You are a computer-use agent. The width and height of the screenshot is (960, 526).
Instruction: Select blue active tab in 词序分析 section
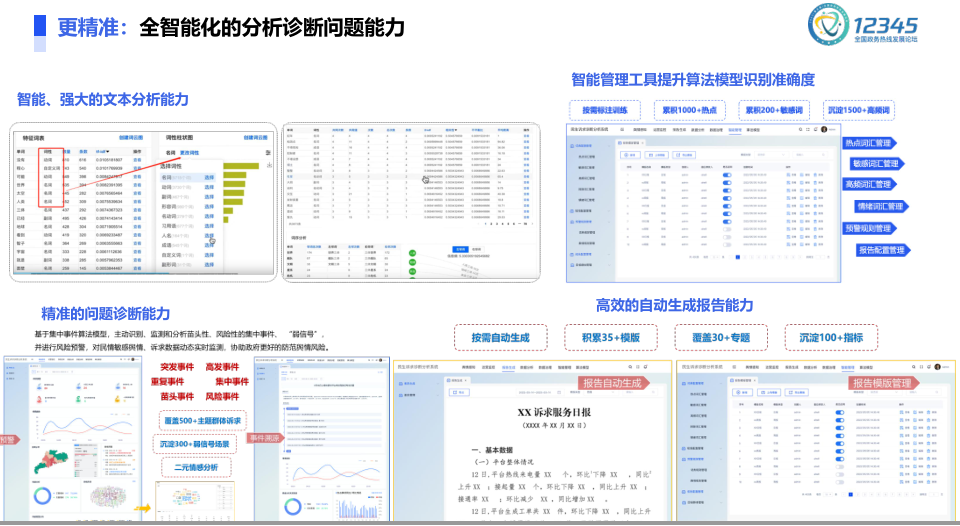[x=460, y=249]
